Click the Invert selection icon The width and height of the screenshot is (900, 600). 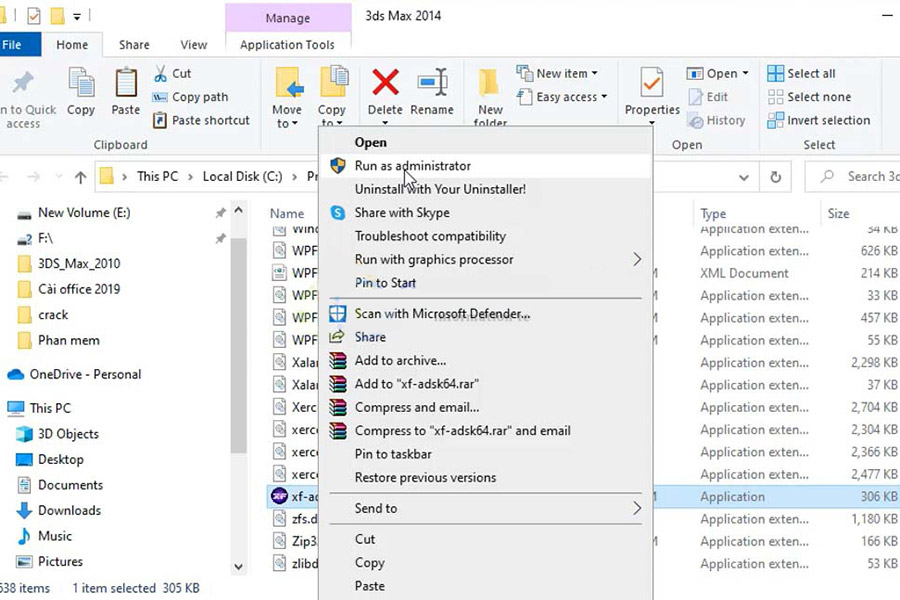click(775, 121)
